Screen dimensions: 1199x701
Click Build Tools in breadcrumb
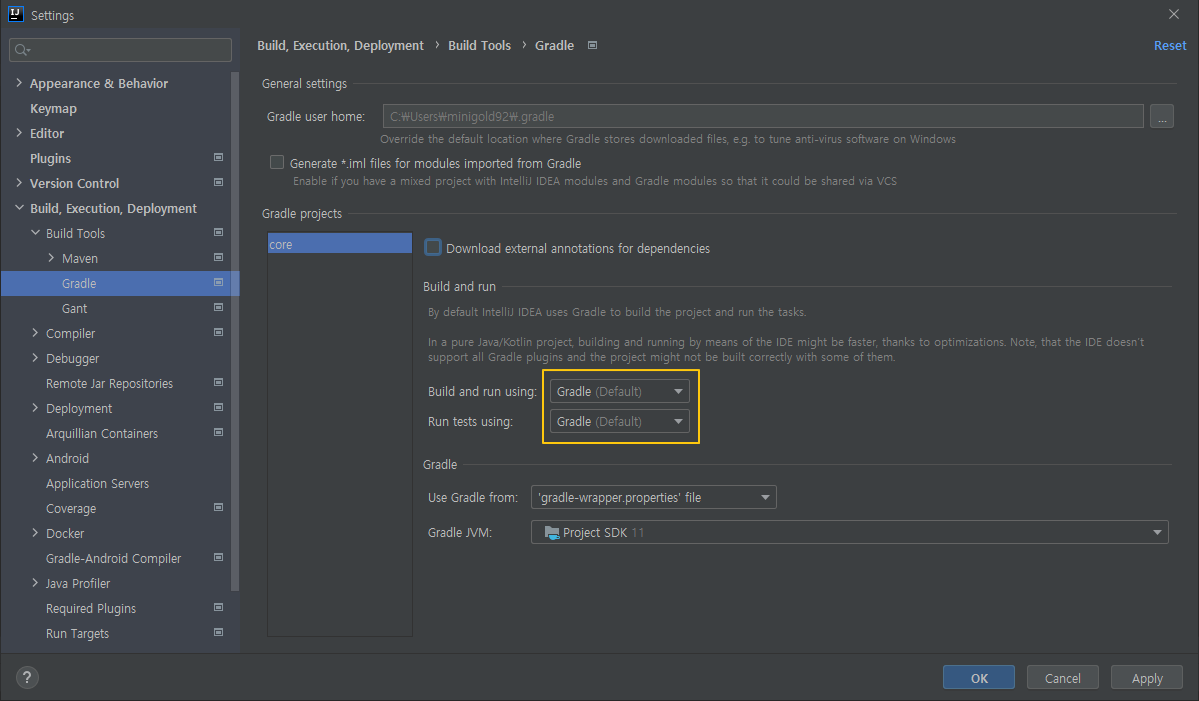pos(479,45)
